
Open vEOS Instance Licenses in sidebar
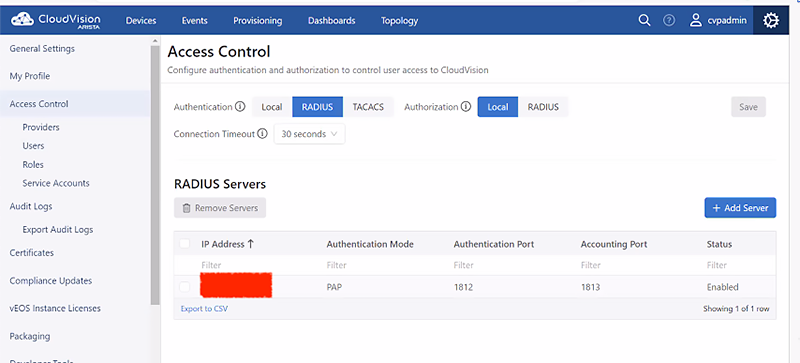click(55, 308)
